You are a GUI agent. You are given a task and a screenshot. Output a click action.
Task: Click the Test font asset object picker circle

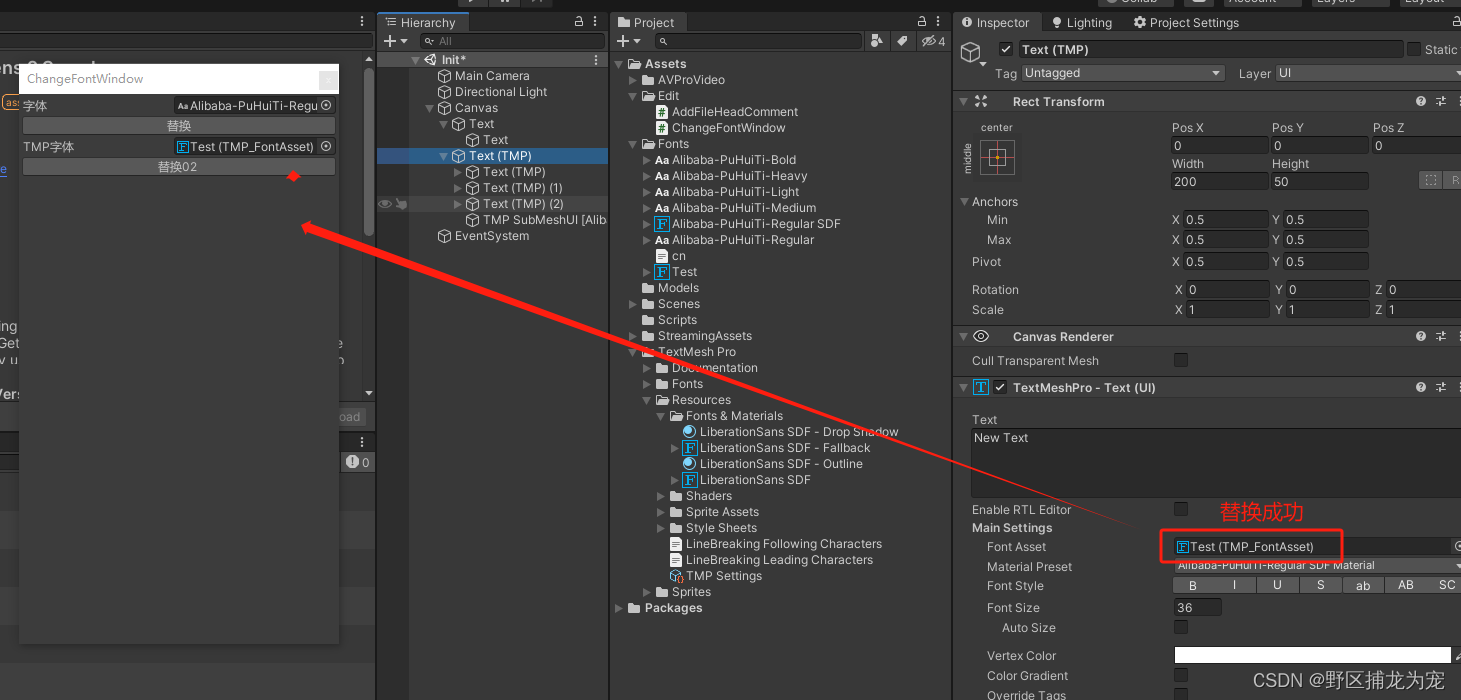[1456, 546]
